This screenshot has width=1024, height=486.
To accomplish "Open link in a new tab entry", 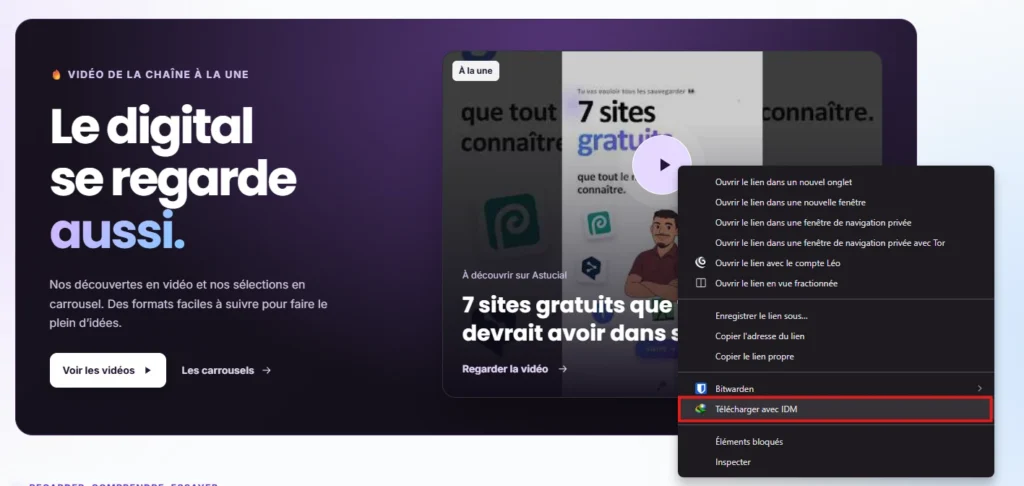I will [x=835, y=182].
